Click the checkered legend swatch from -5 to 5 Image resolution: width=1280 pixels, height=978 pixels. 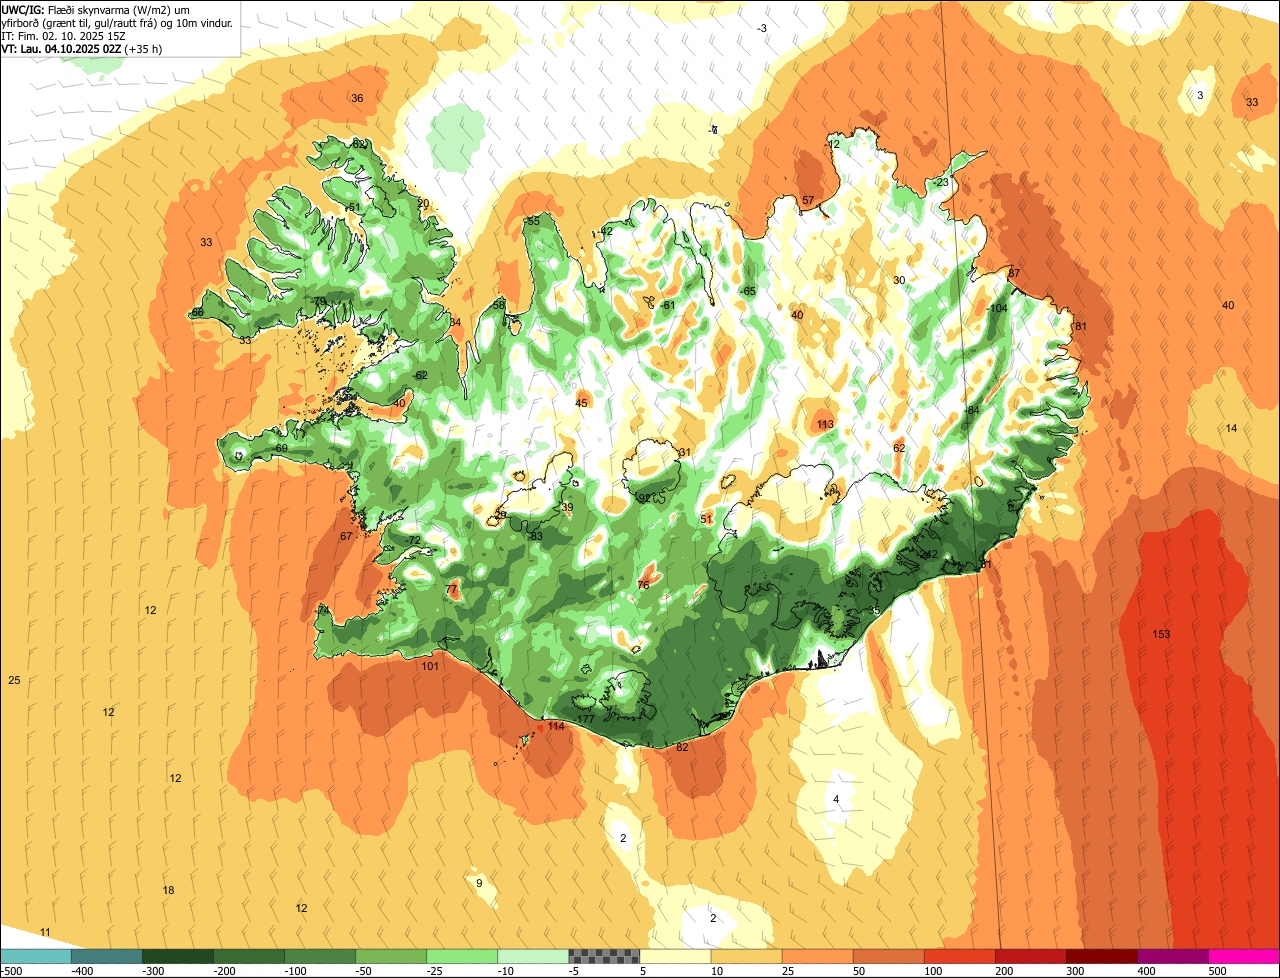click(604, 956)
